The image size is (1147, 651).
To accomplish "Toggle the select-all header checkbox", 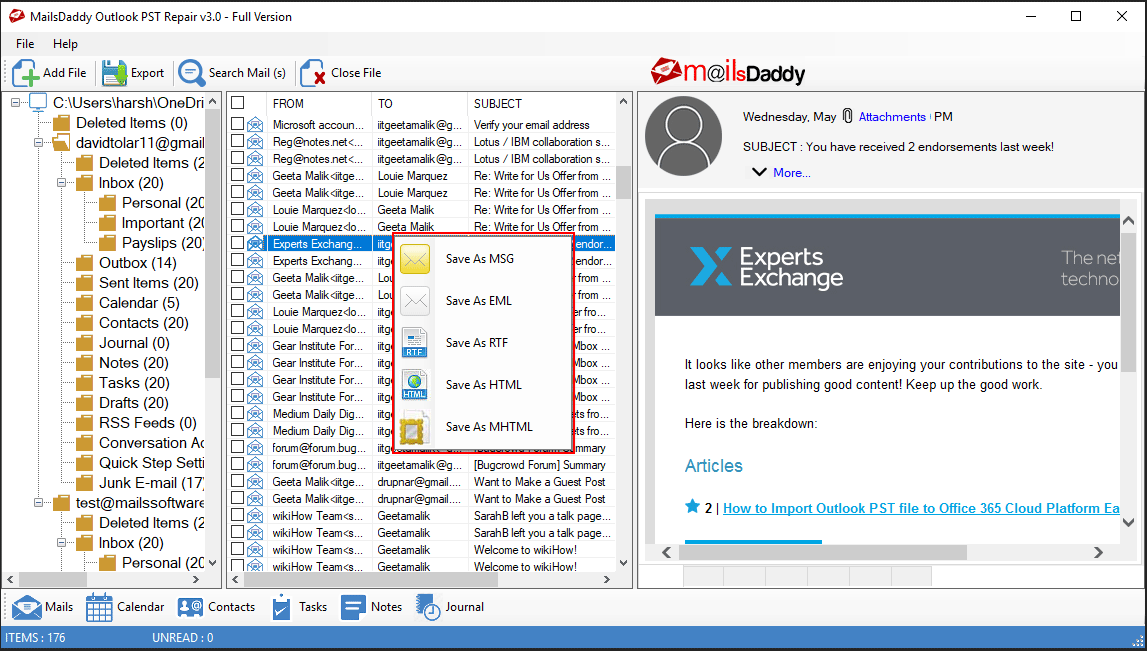I will [x=237, y=103].
